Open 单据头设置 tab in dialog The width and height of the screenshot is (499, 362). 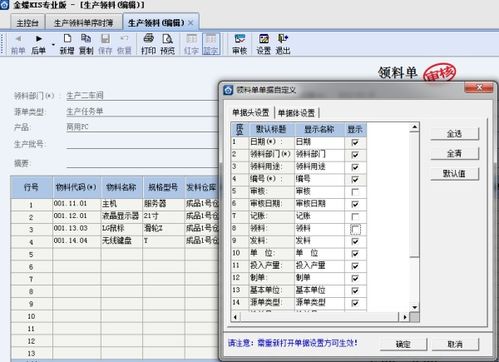[x=251, y=113]
